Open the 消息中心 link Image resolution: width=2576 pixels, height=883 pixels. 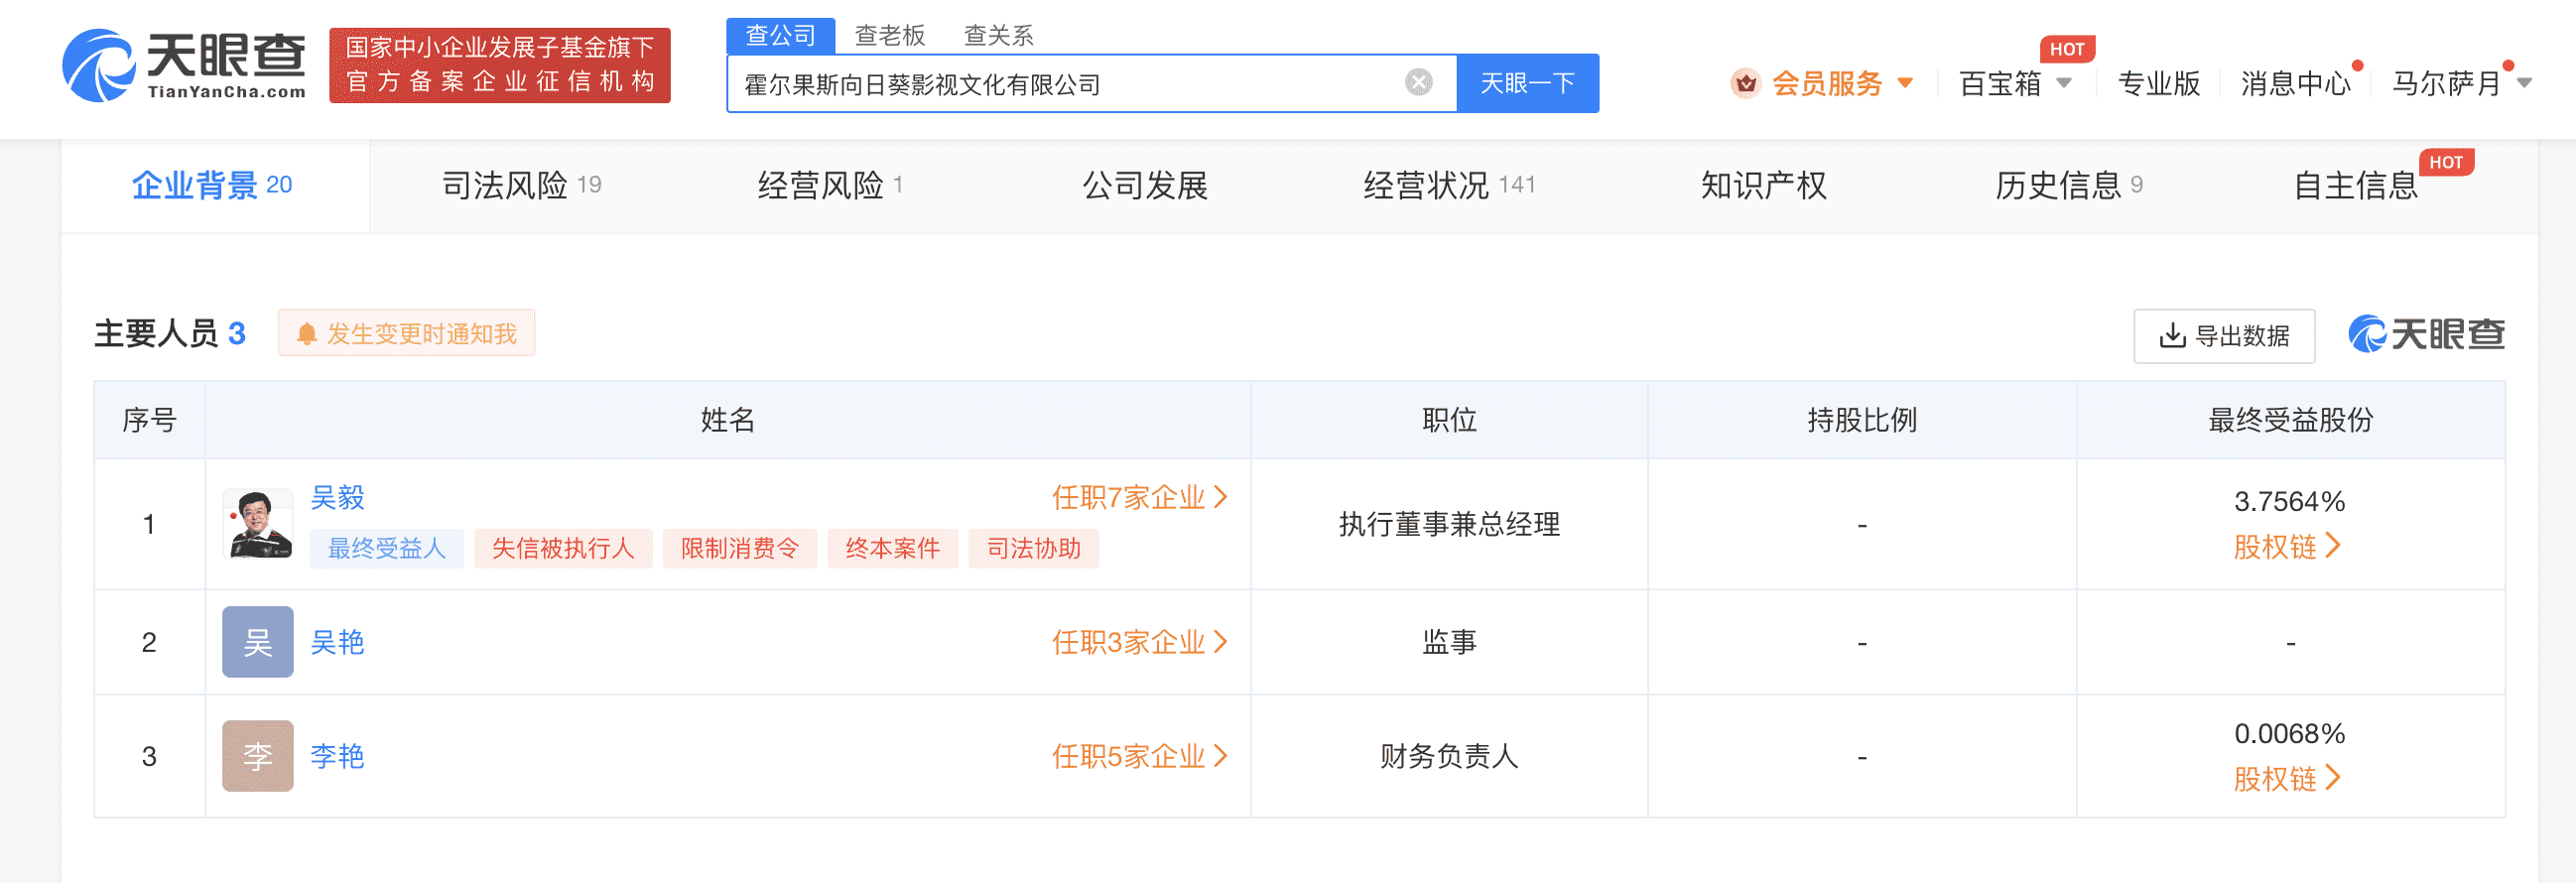[2296, 83]
